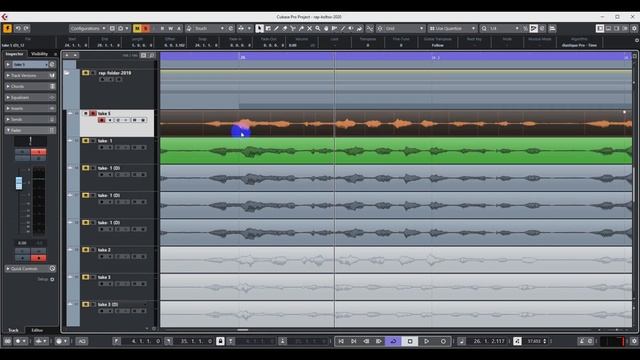Toggle Snap to Zero Crossing icon

[x=369, y=28]
